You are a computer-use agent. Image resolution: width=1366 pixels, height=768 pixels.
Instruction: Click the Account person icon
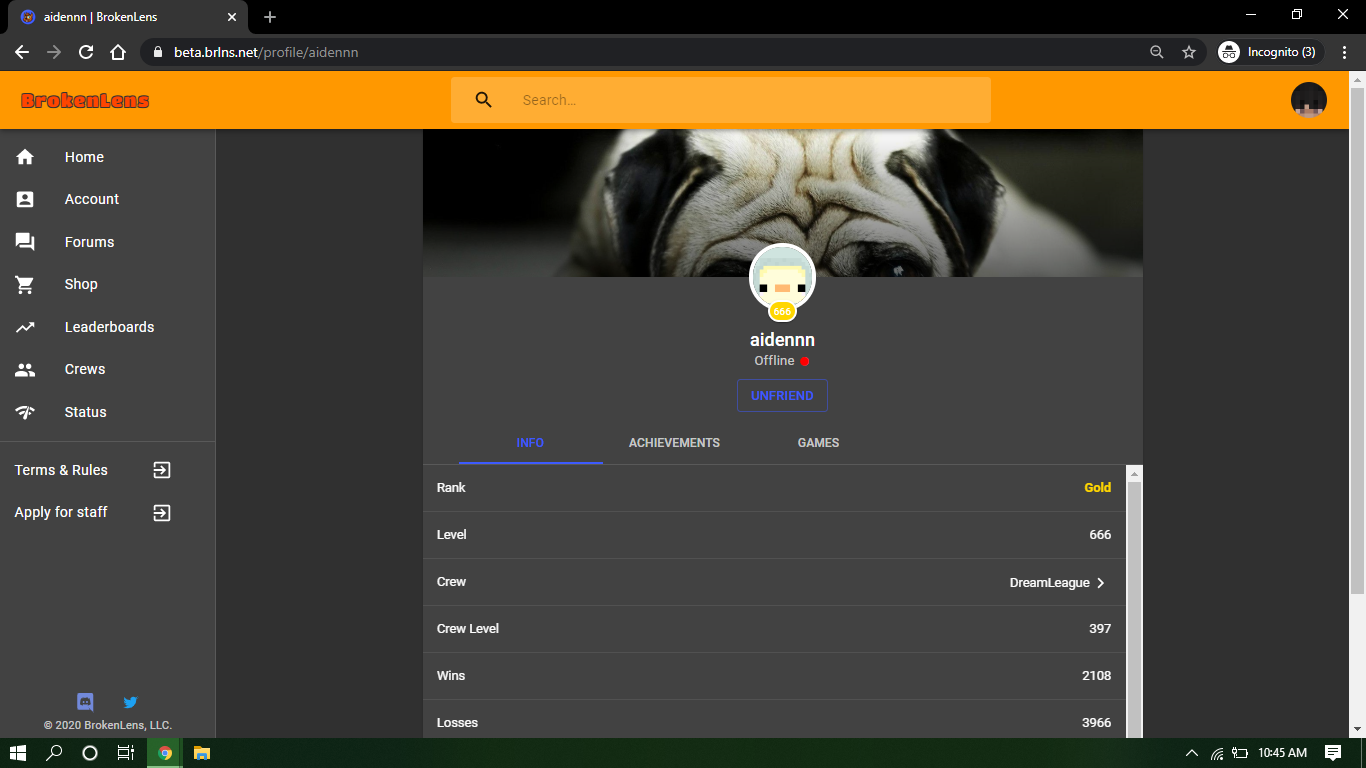(25, 199)
